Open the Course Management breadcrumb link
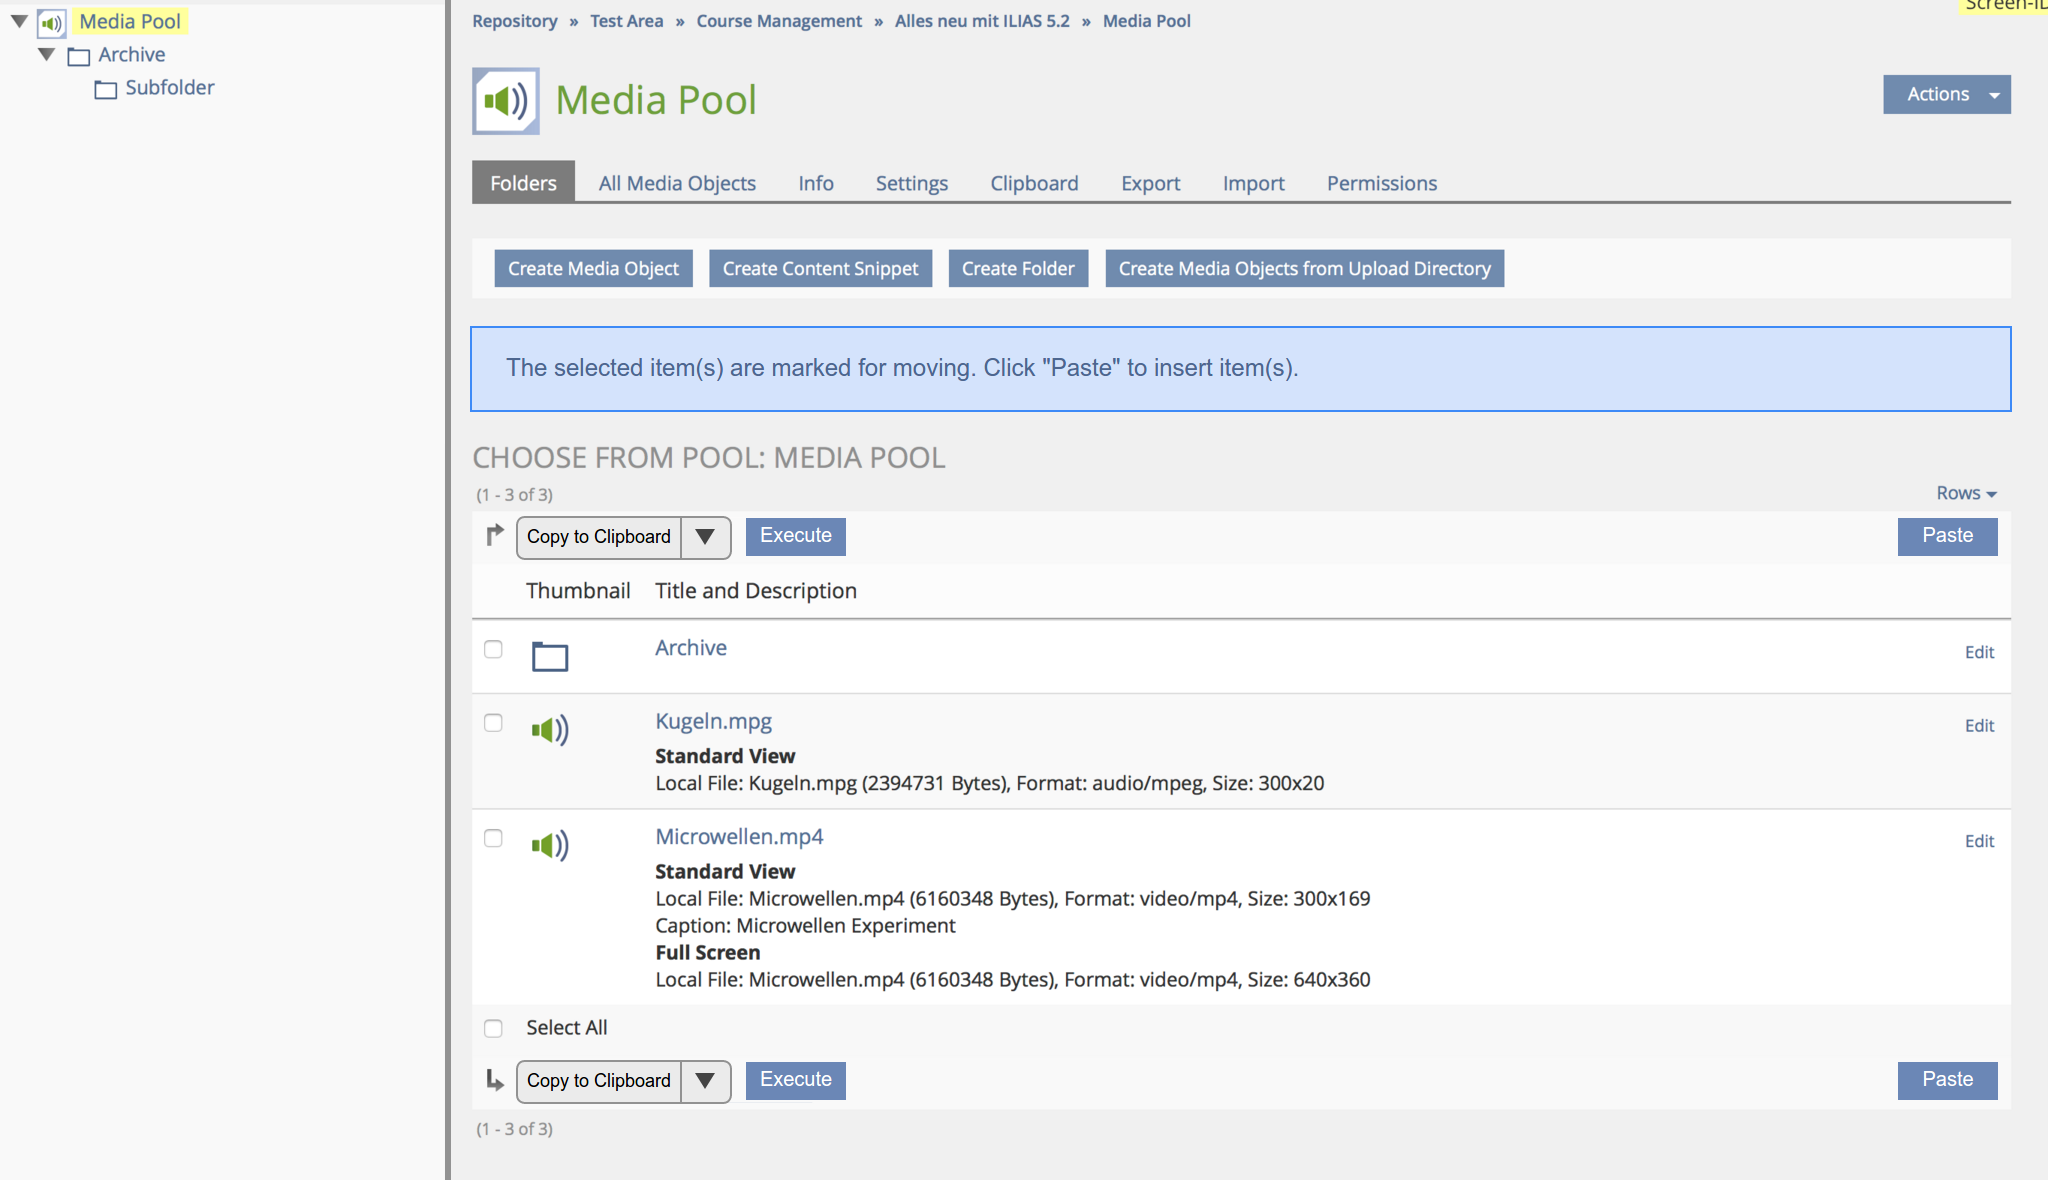 tap(778, 21)
